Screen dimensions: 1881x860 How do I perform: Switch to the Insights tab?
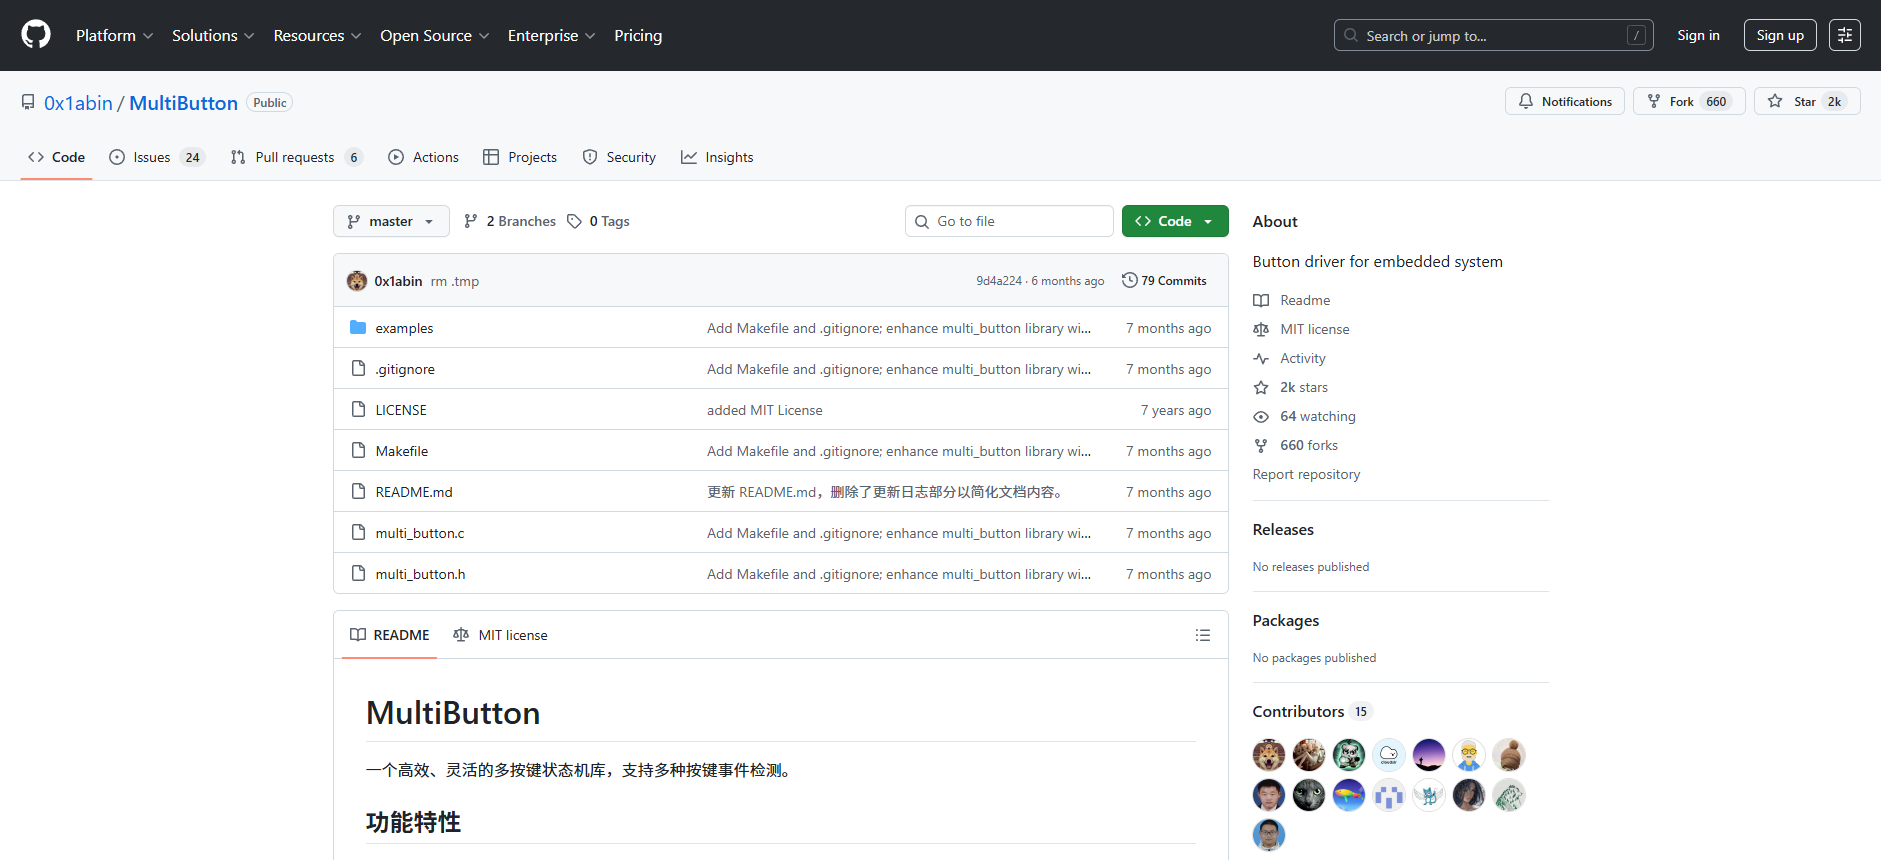[717, 157]
